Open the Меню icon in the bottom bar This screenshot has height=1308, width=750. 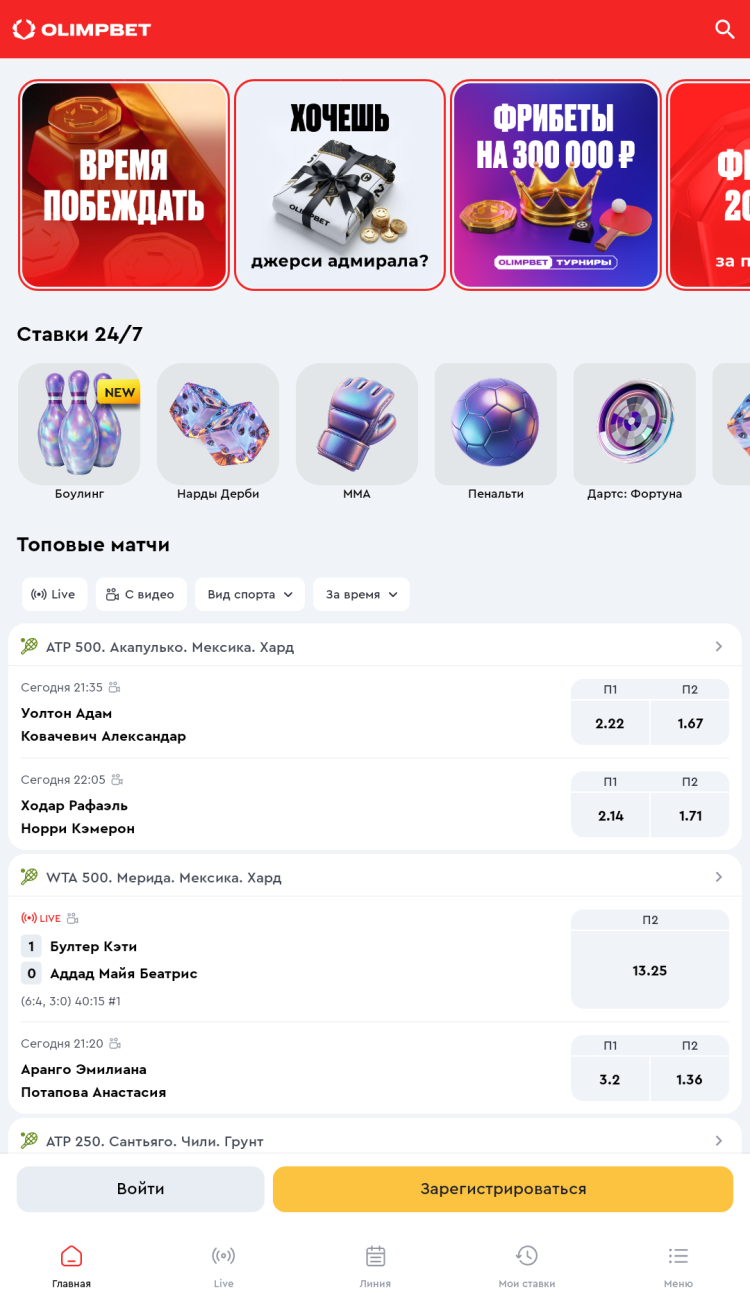tap(678, 1266)
